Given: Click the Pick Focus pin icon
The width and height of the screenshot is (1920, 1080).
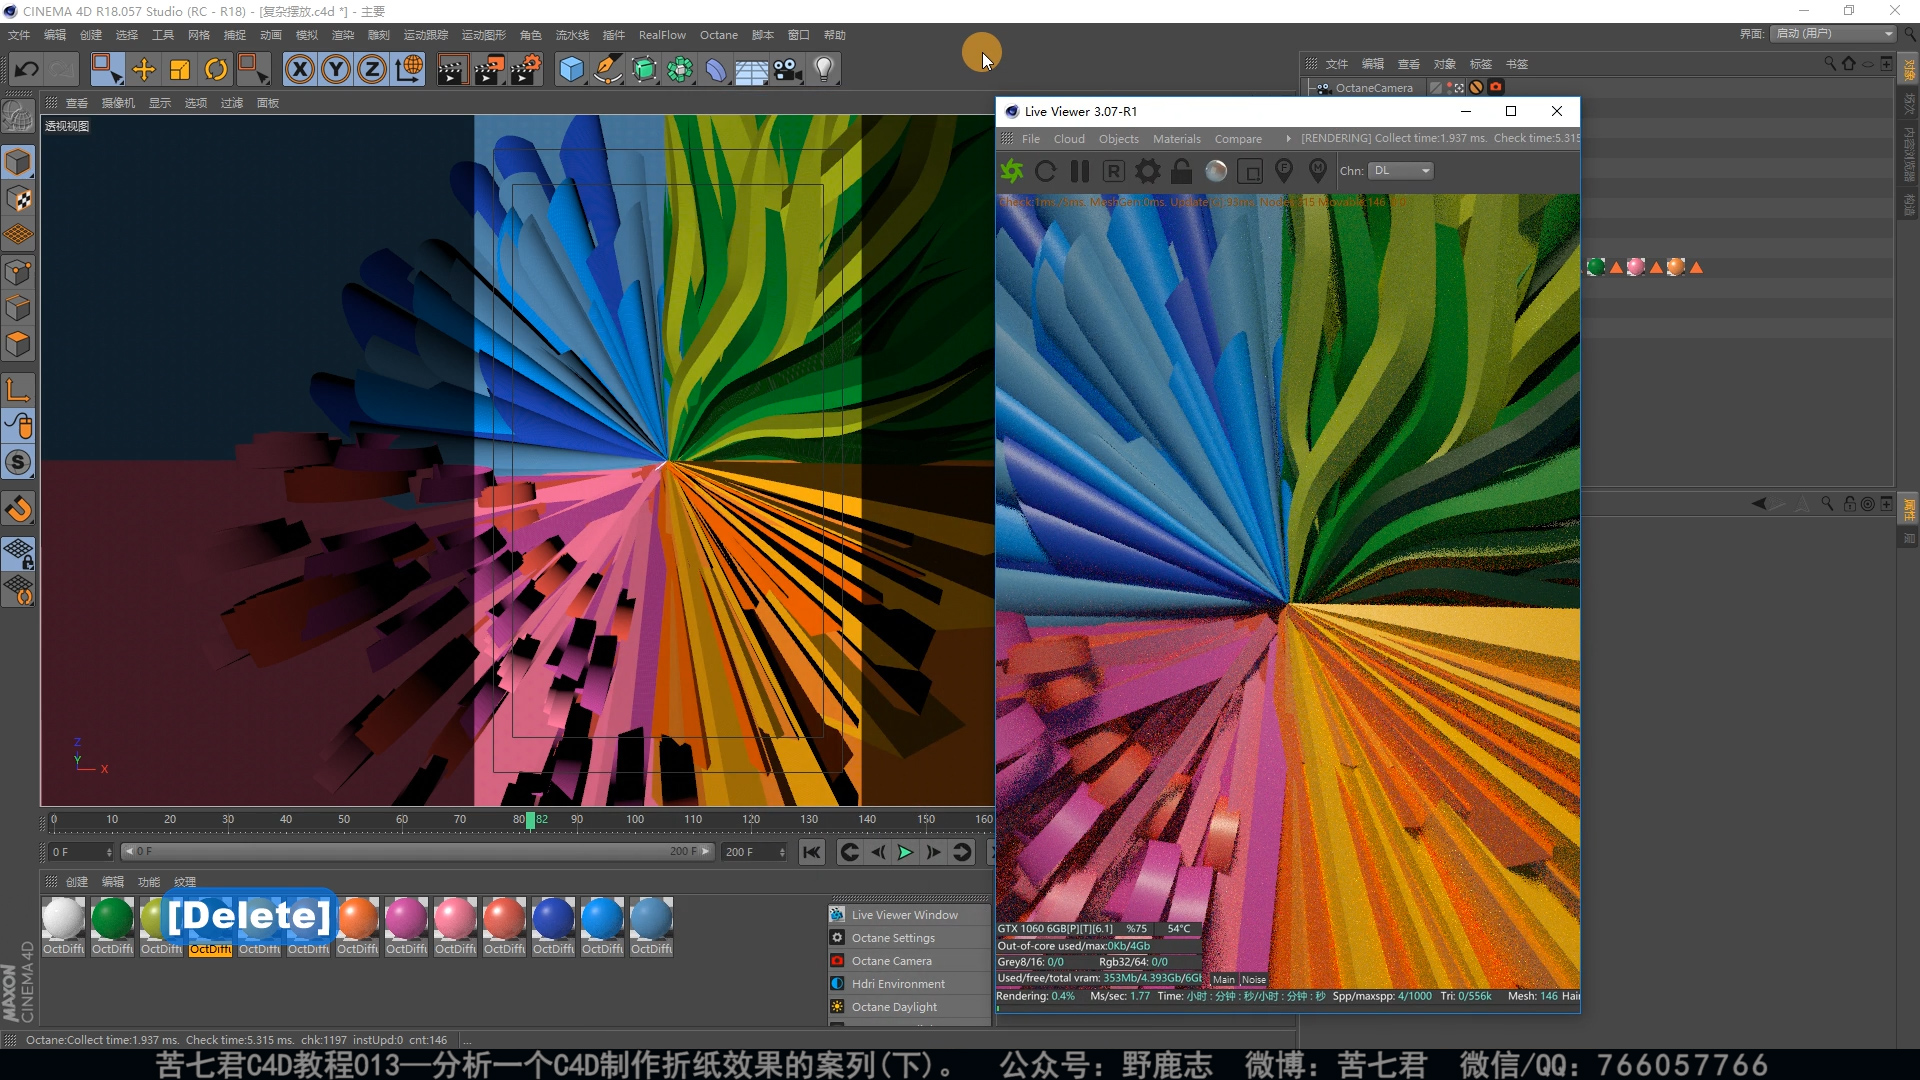Looking at the screenshot, I should tap(1284, 171).
